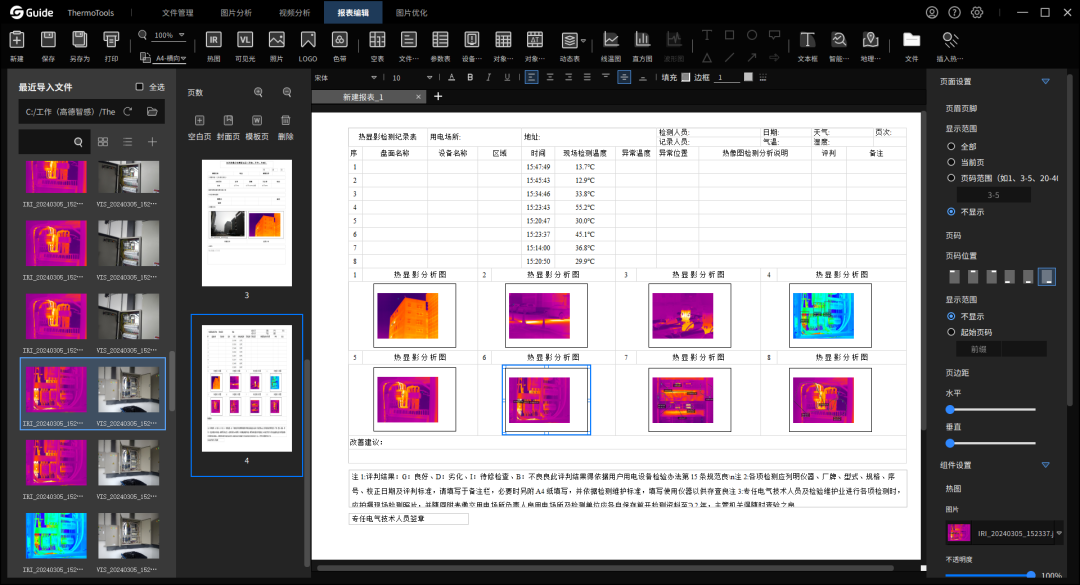Open the 100% zoom dropdown

tap(182, 34)
